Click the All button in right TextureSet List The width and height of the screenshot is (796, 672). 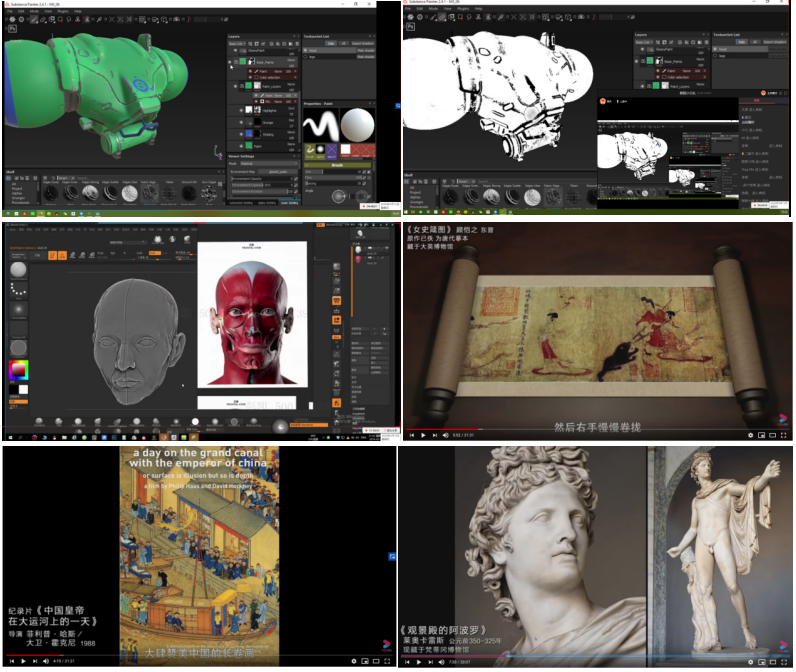754,42
